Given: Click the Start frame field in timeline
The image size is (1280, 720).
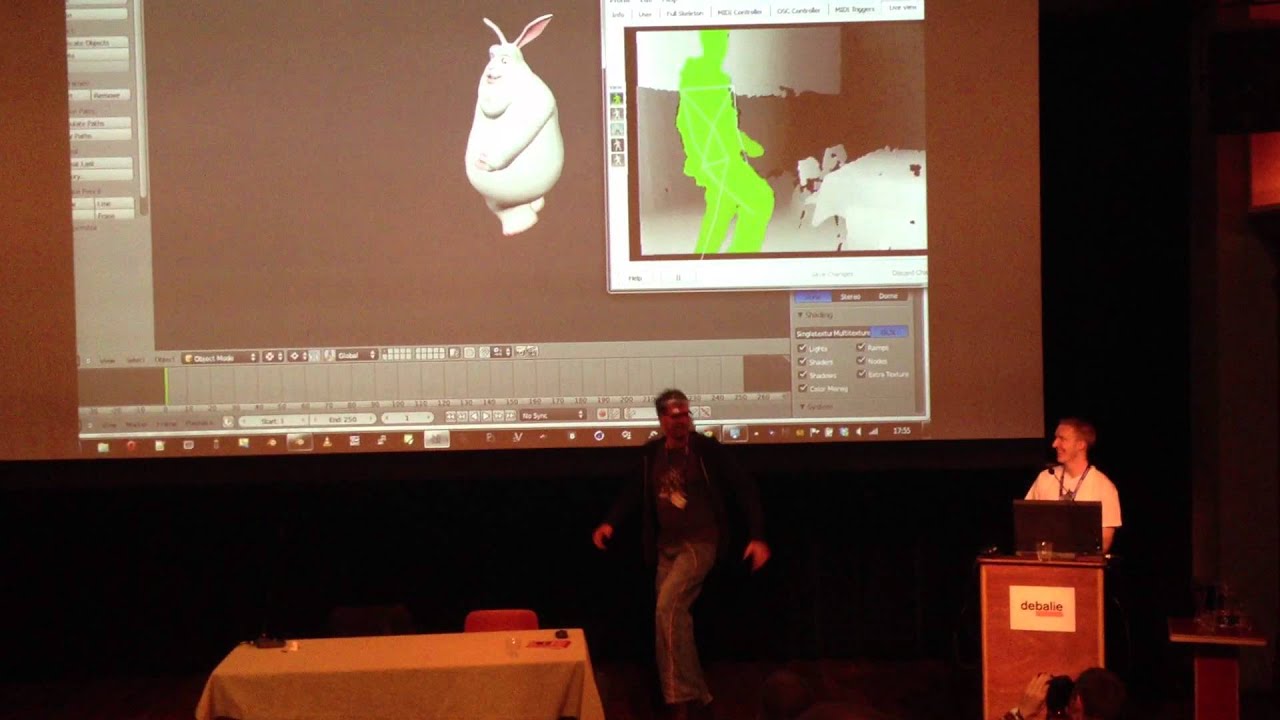Looking at the screenshot, I should click(x=272, y=420).
